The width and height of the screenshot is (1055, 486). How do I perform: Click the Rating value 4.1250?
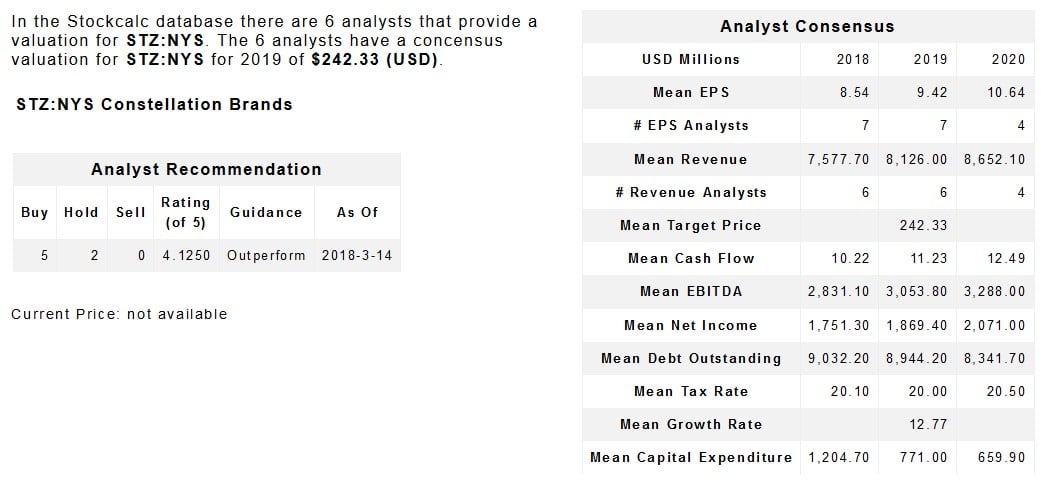186,255
